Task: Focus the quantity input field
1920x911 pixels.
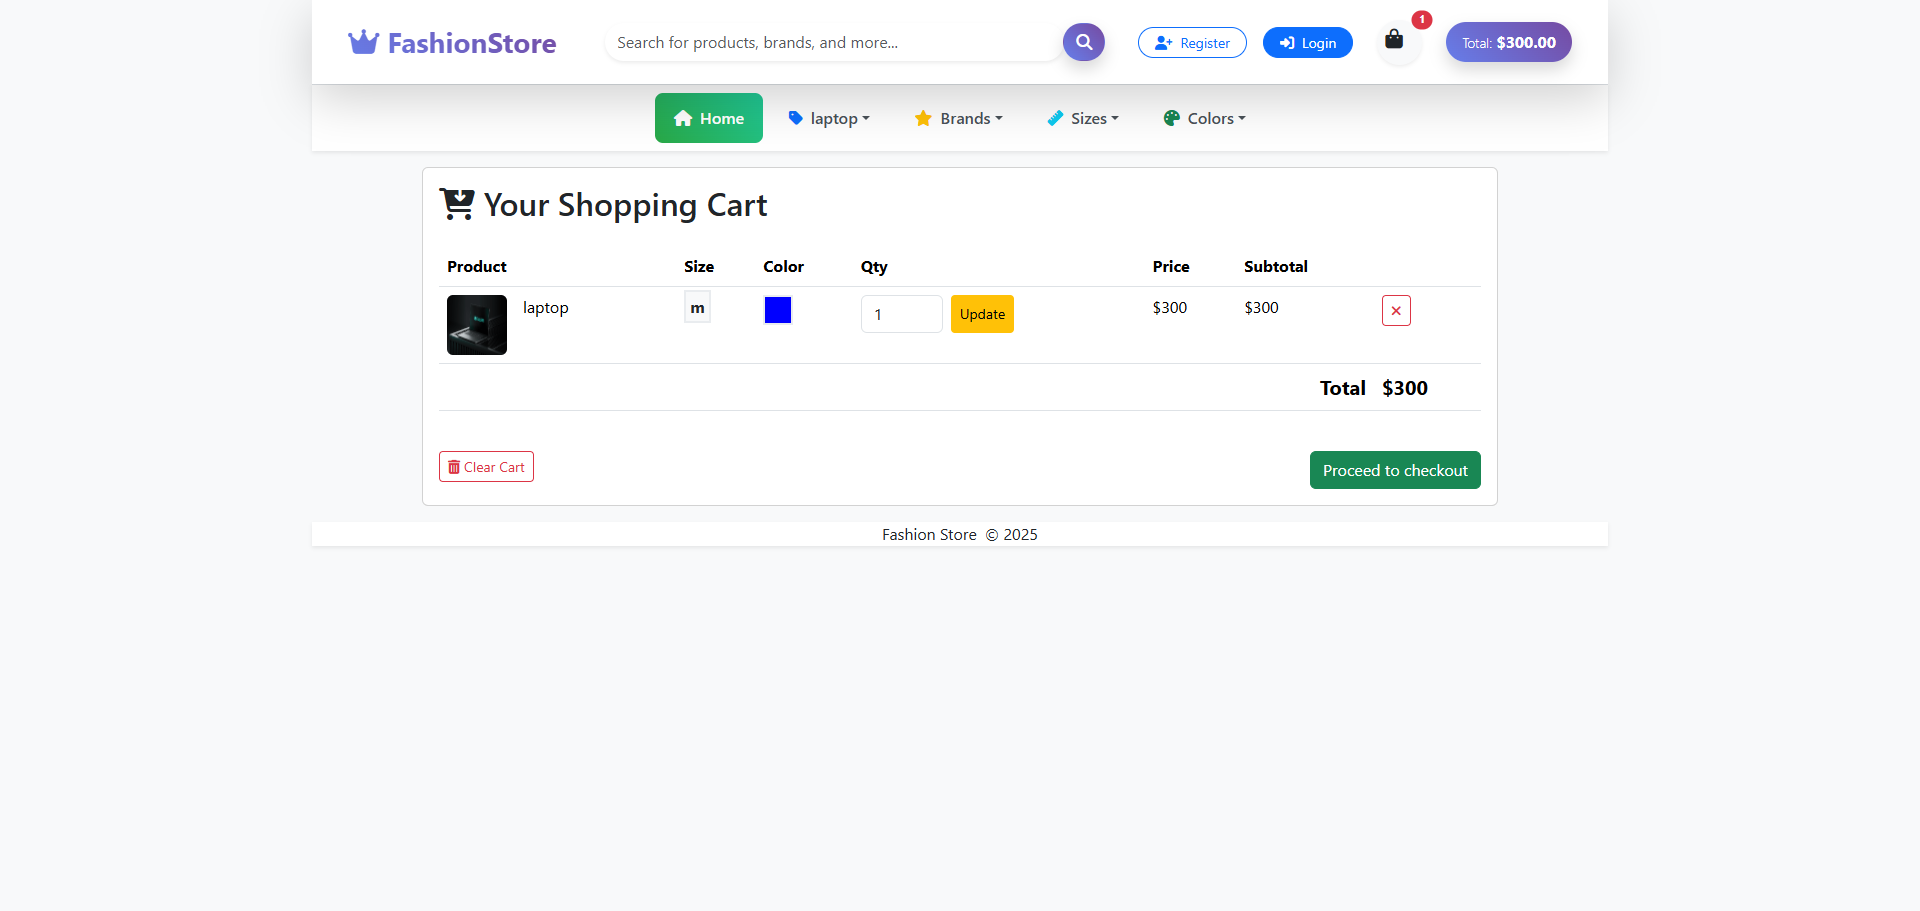Action: (902, 314)
